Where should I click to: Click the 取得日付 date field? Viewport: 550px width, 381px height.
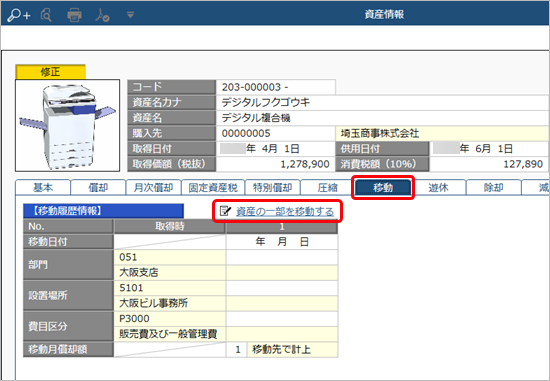276,148
